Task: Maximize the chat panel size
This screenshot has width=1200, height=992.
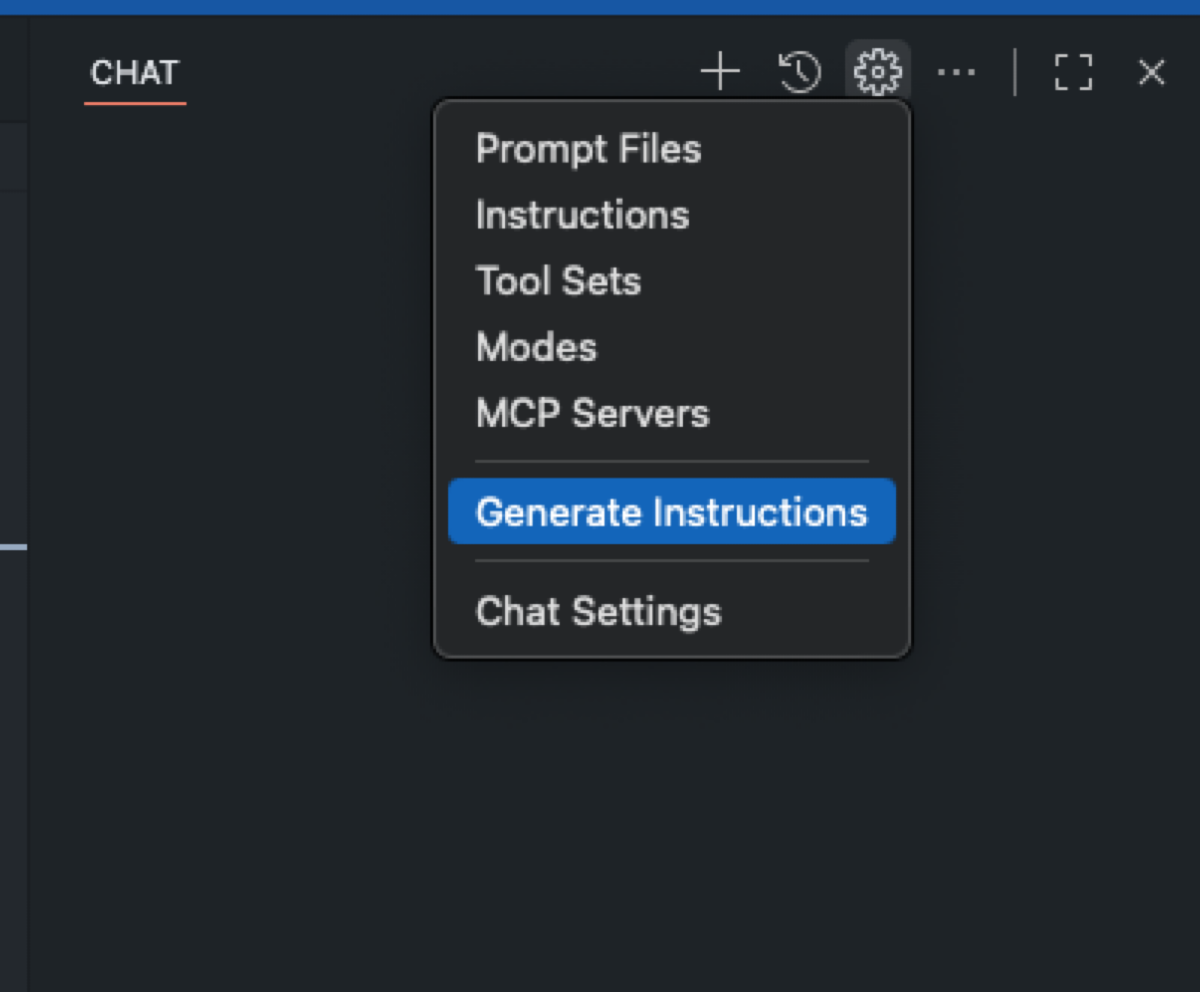Action: (1073, 72)
